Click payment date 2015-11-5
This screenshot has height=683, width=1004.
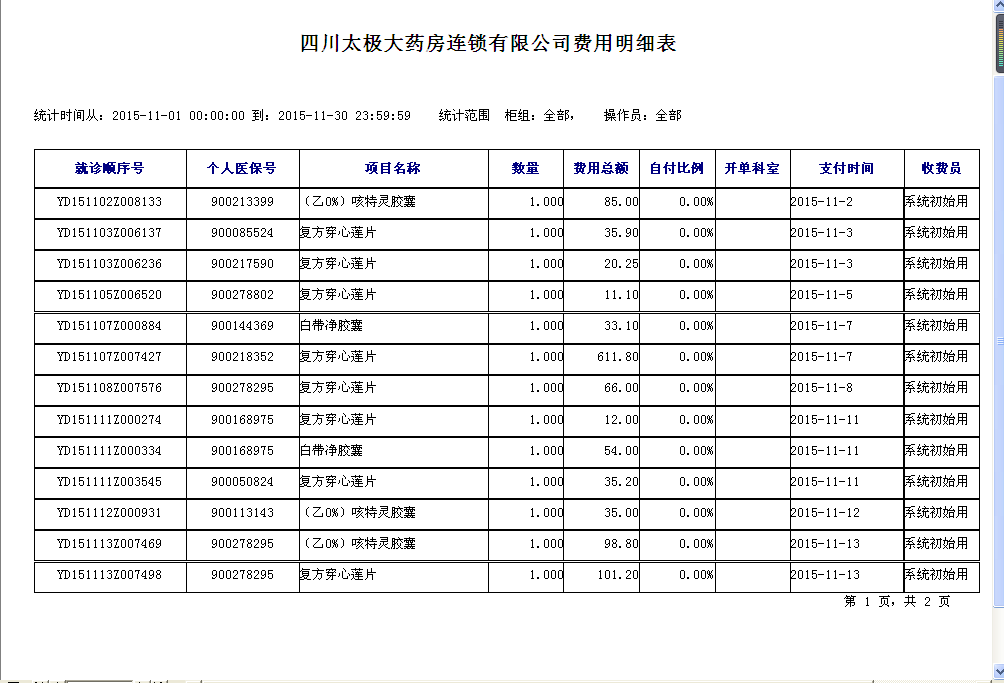[x=822, y=295]
